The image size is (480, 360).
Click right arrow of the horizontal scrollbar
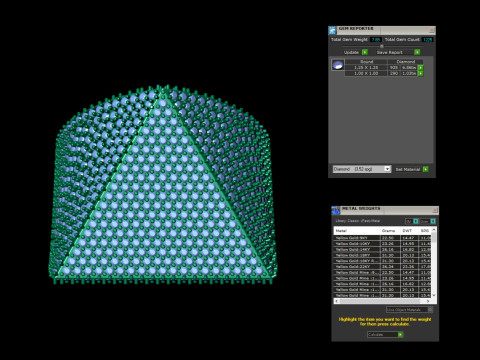click(428, 301)
